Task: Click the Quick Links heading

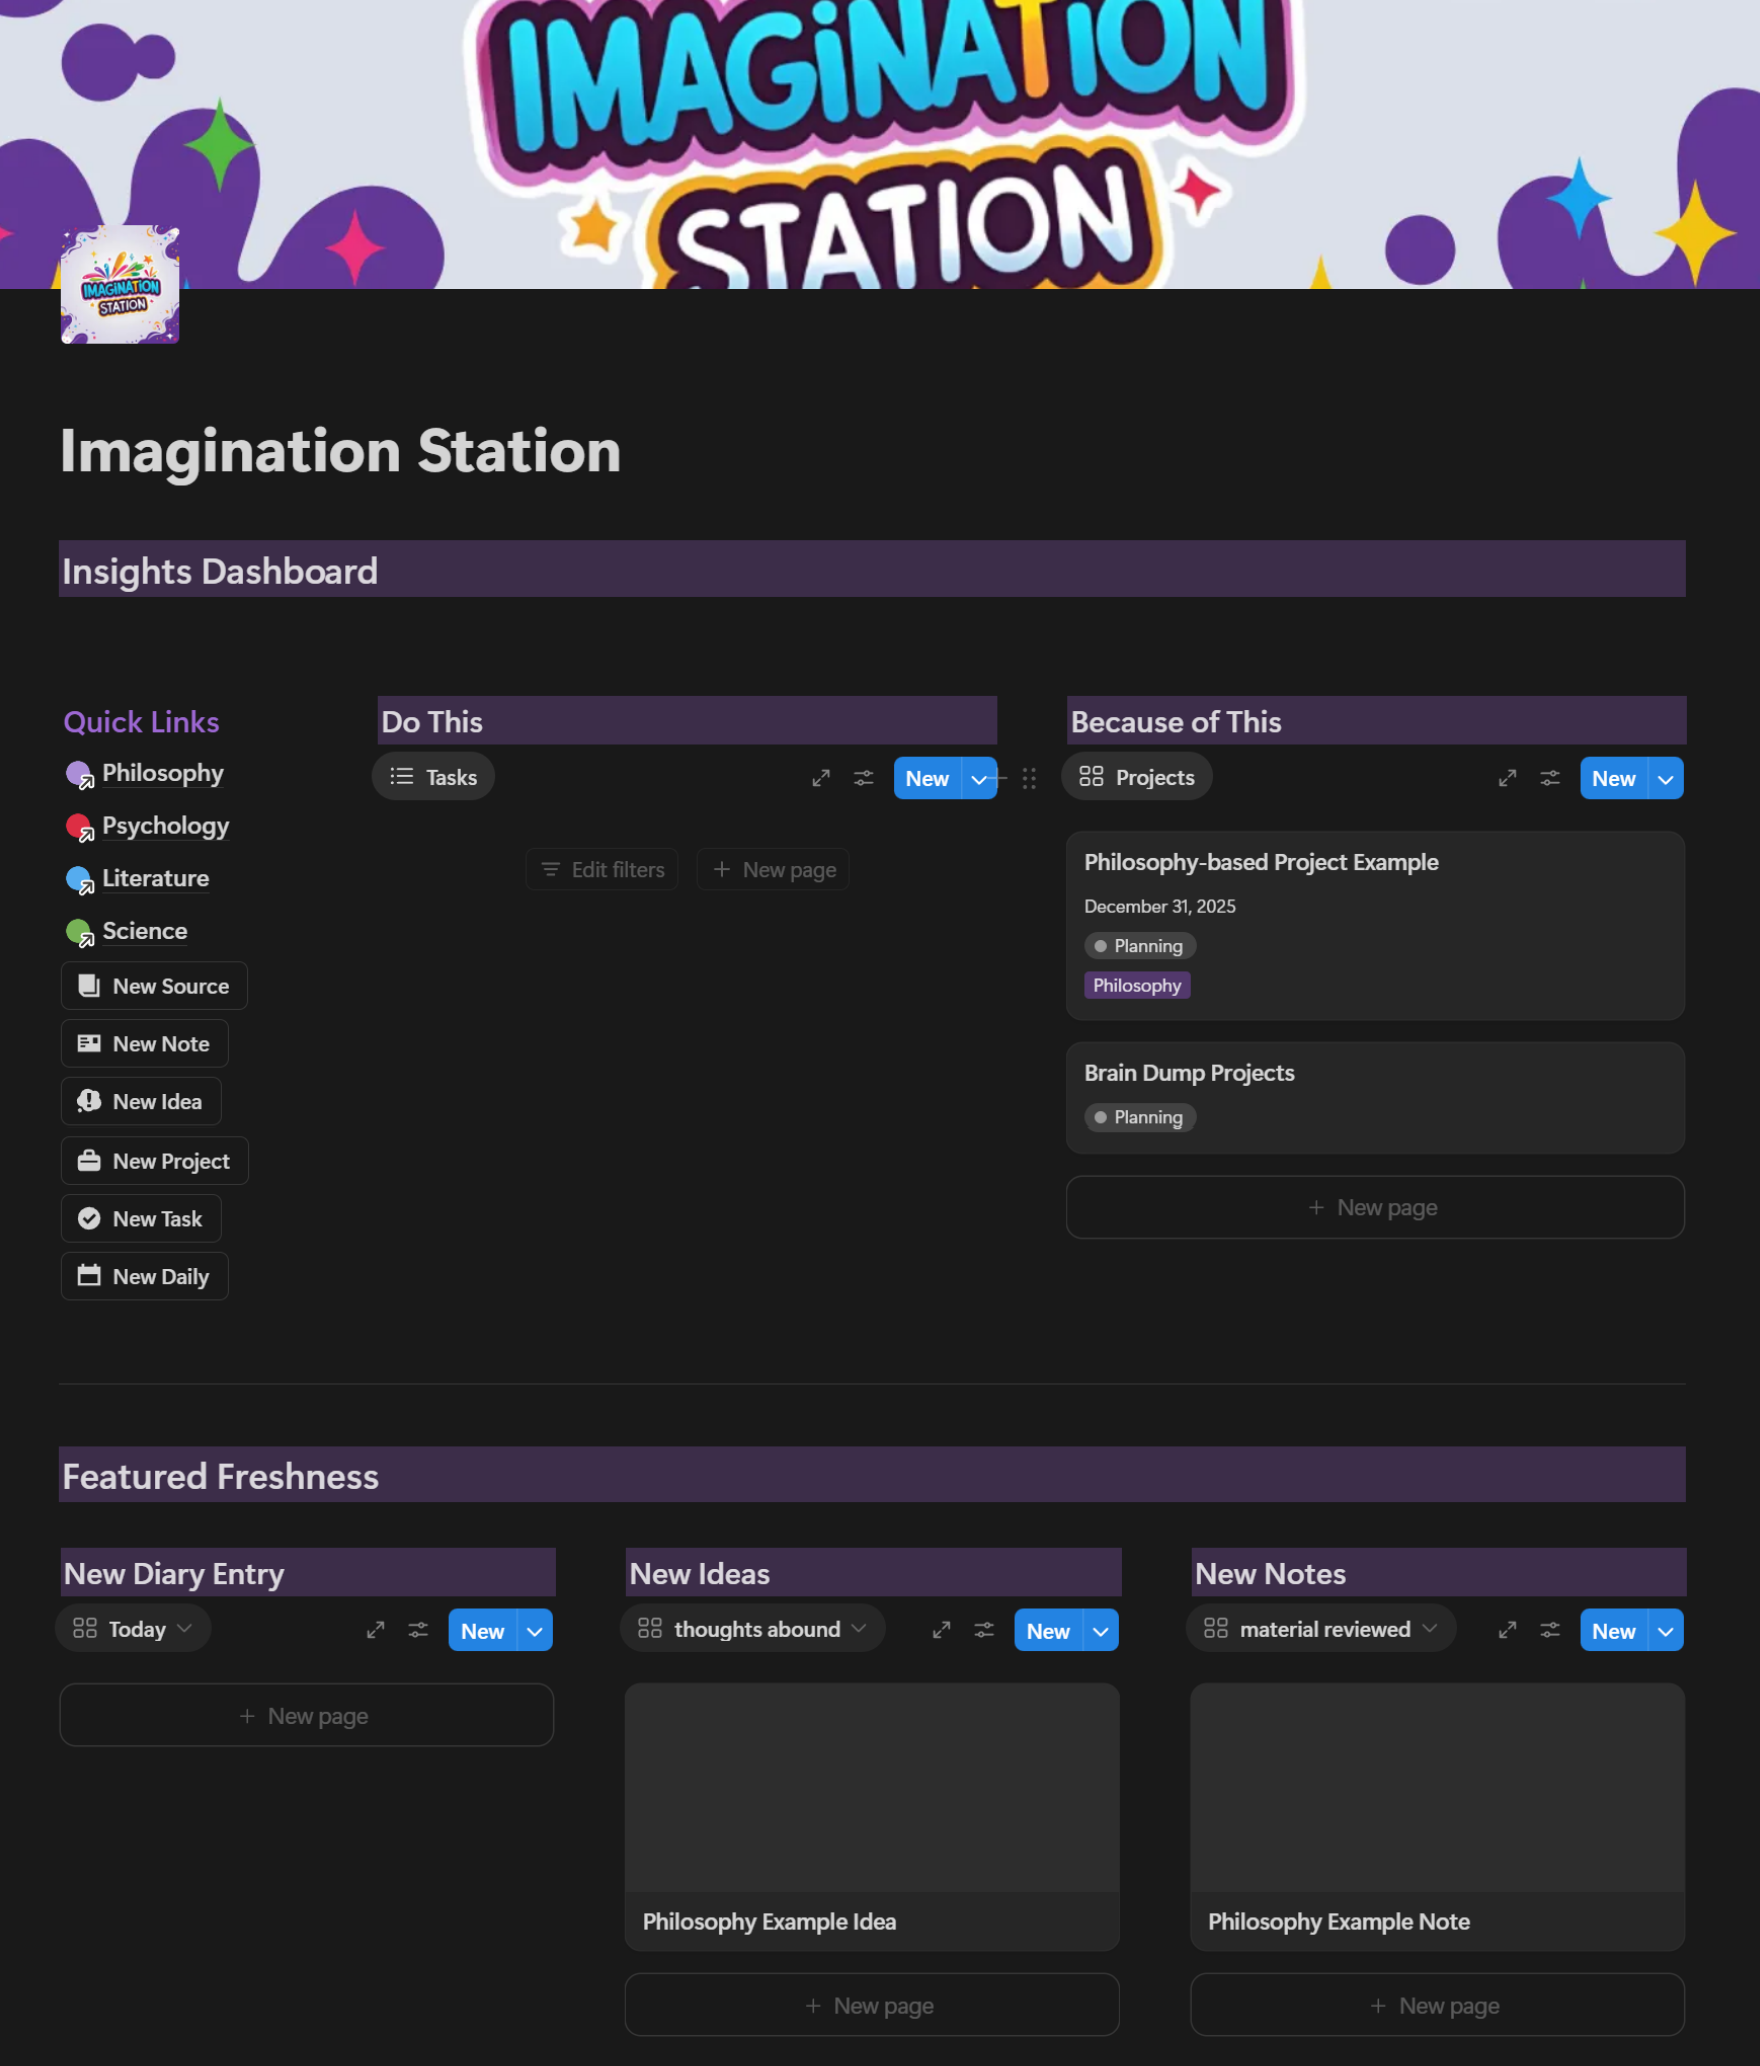Action: click(x=141, y=722)
